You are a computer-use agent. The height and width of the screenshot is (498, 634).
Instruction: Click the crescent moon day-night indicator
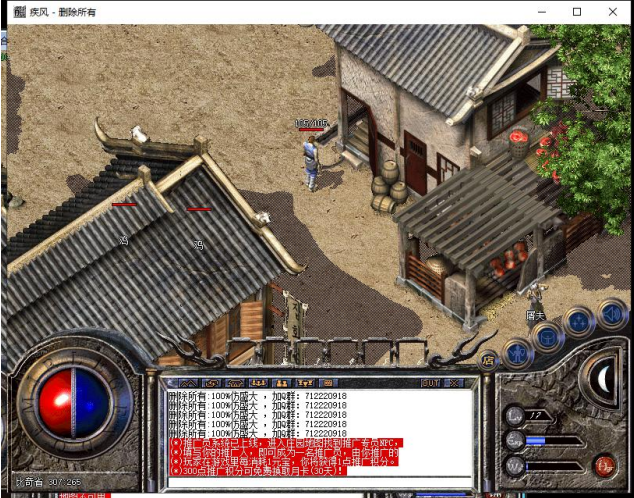click(x=602, y=381)
